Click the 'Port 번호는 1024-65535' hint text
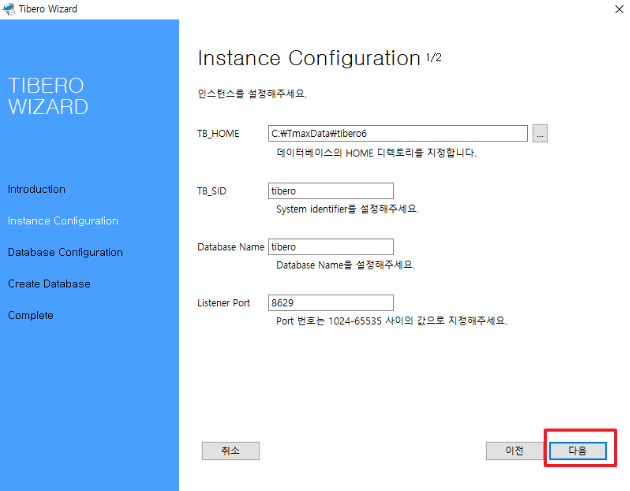The image size is (630, 491). pos(392,321)
